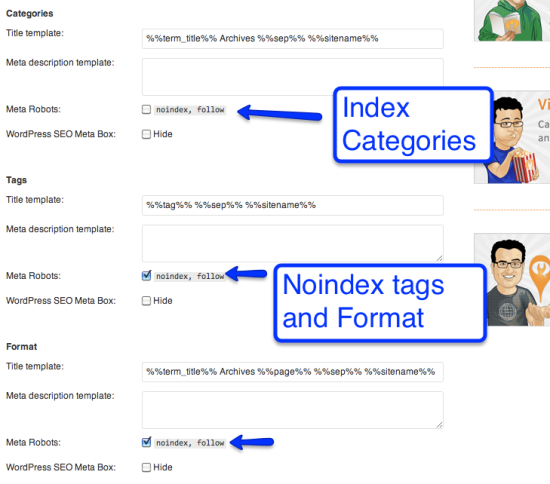Screen dimensions: 550x484
Task: Focus the Tags meta description box
Action: [293, 243]
